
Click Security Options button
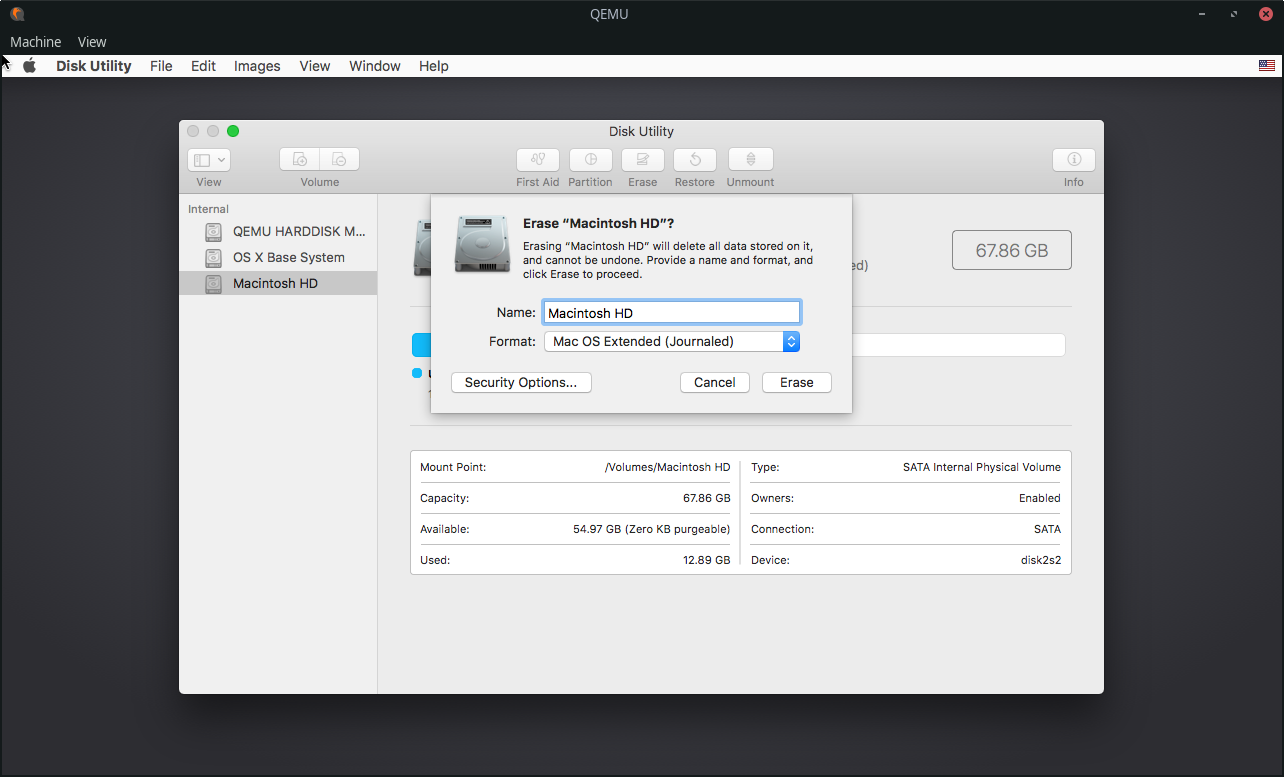point(521,382)
